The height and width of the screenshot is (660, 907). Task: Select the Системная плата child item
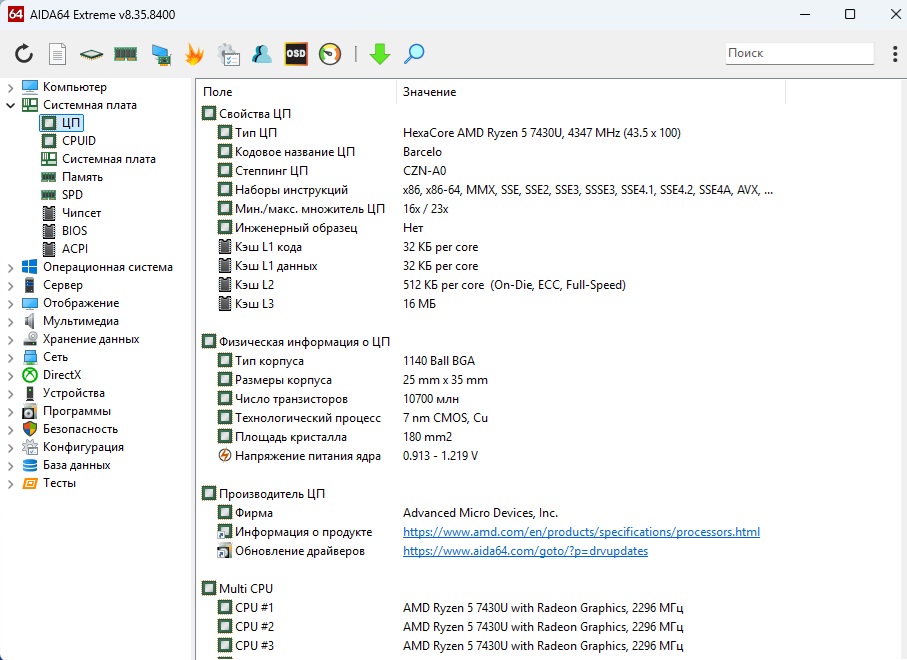pyautogui.click(x=109, y=159)
